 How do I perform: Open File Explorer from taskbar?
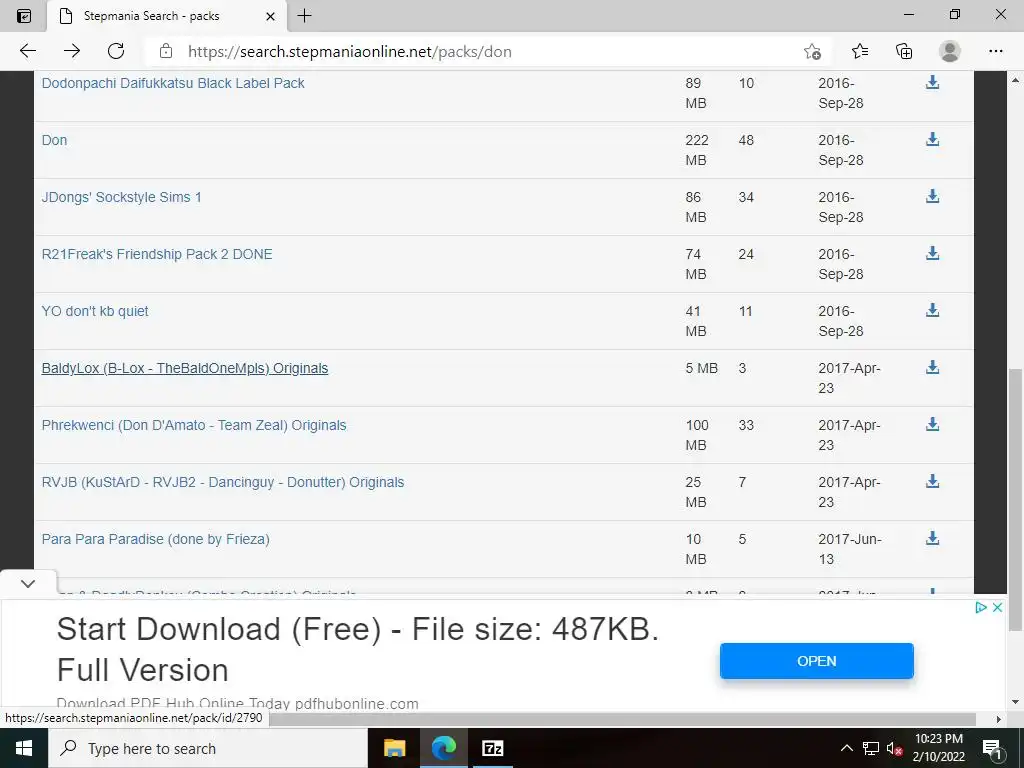click(394, 748)
